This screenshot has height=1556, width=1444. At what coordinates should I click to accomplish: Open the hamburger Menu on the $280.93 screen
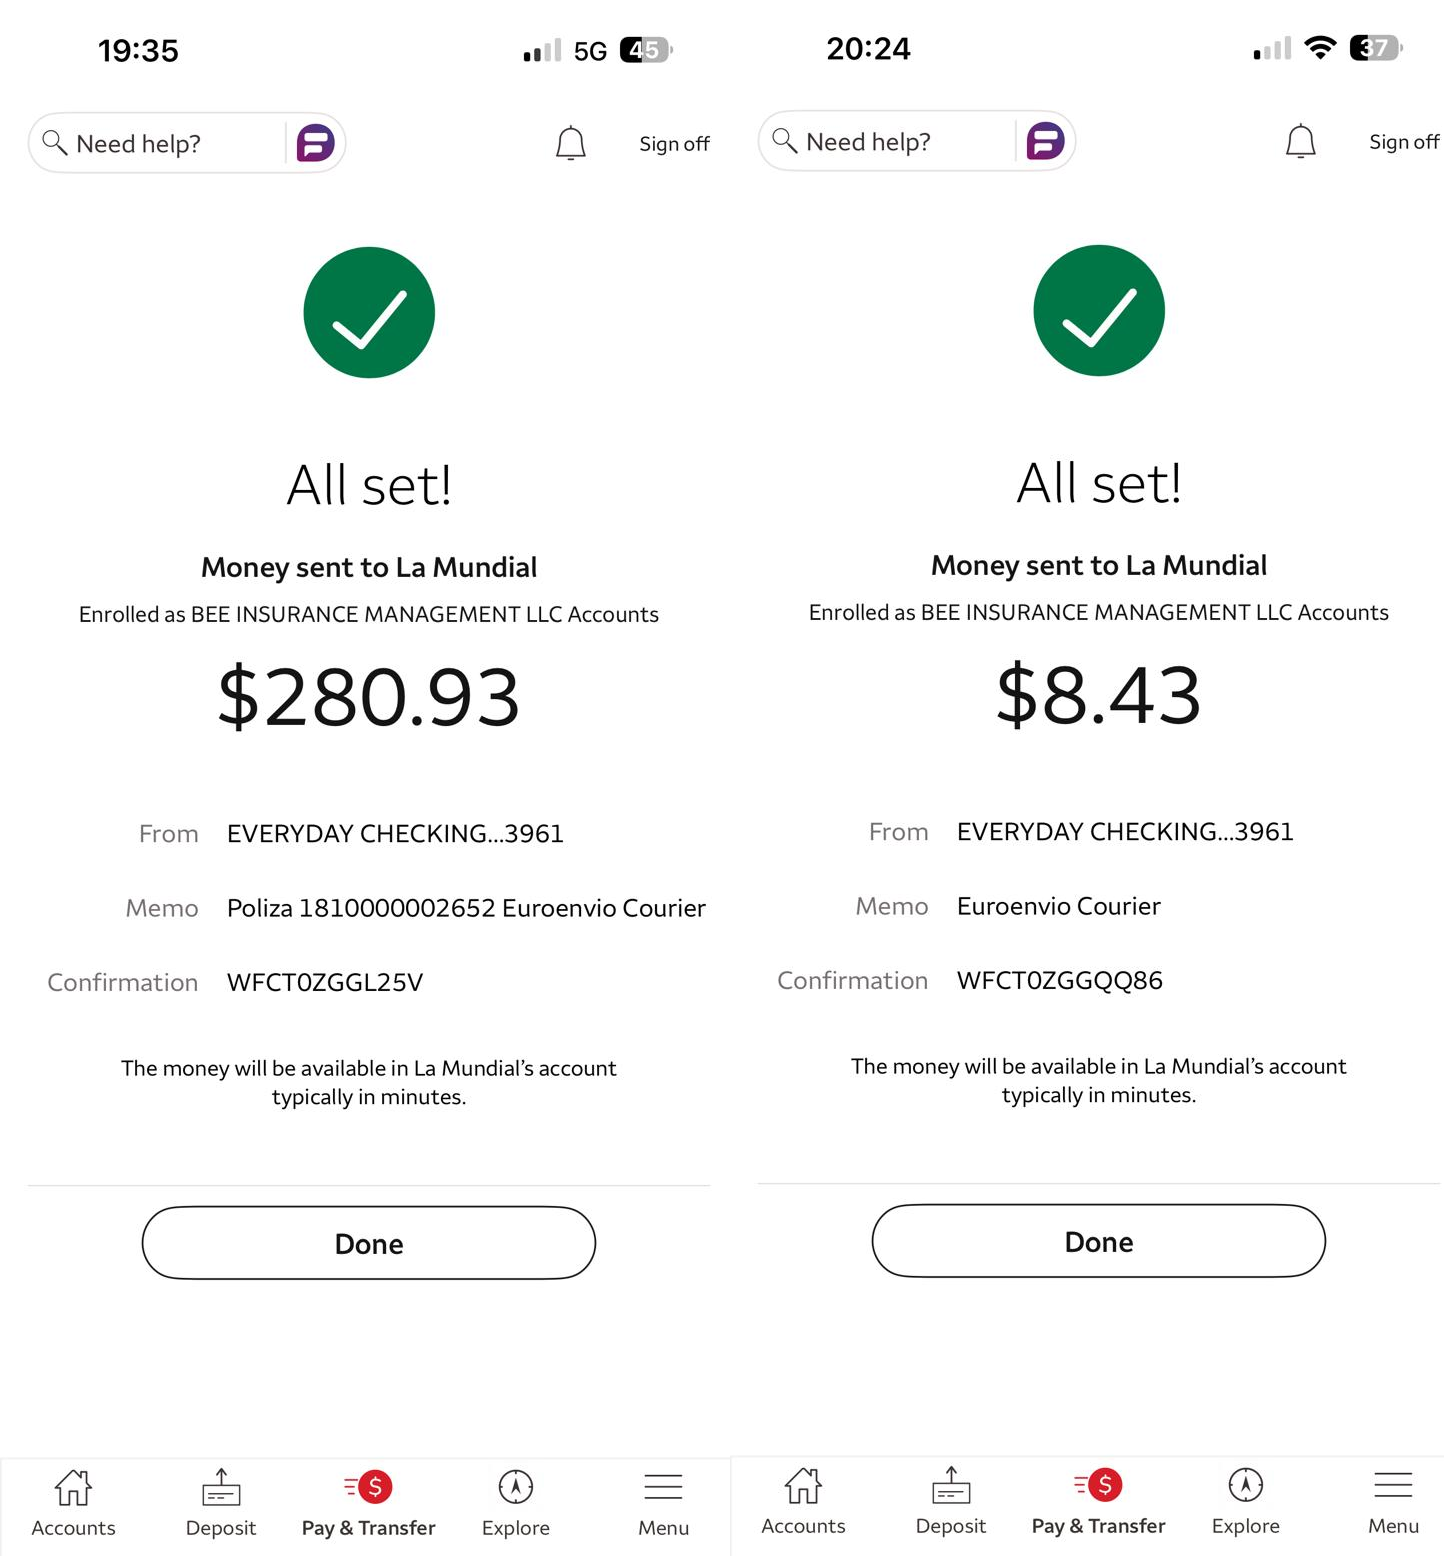coord(664,1501)
